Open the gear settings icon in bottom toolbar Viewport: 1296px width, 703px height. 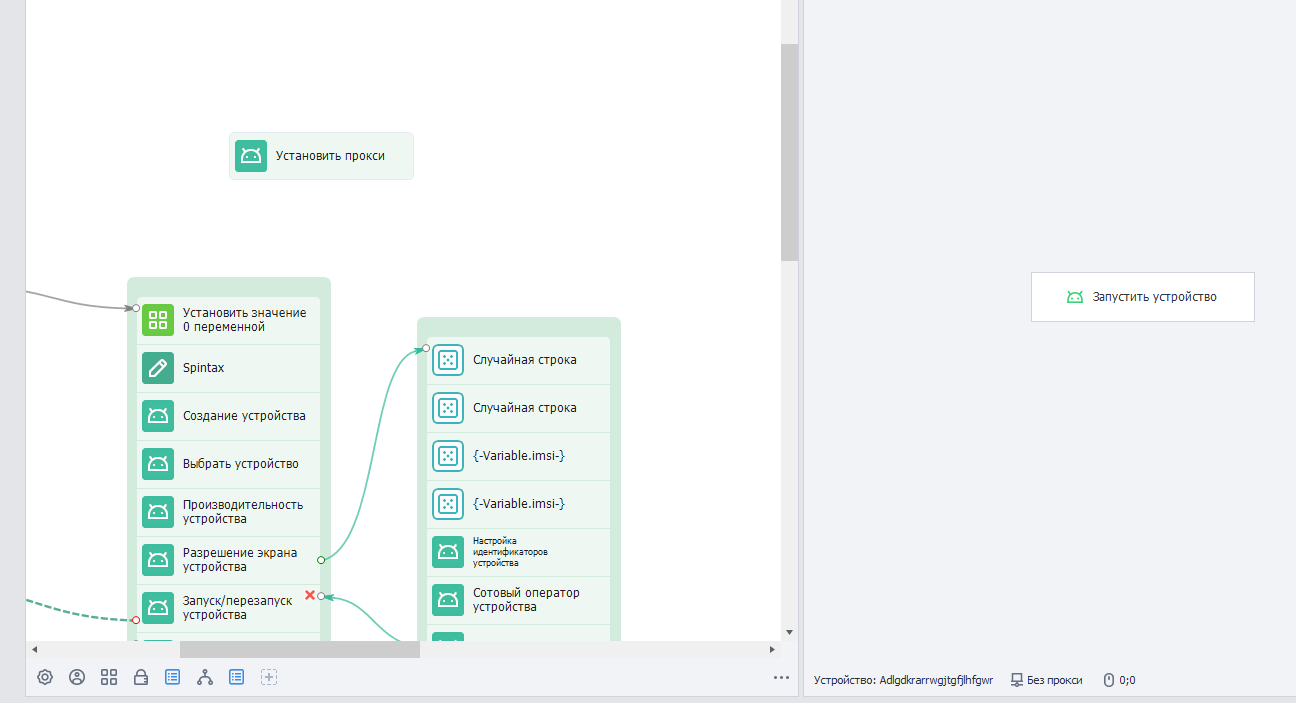point(45,677)
